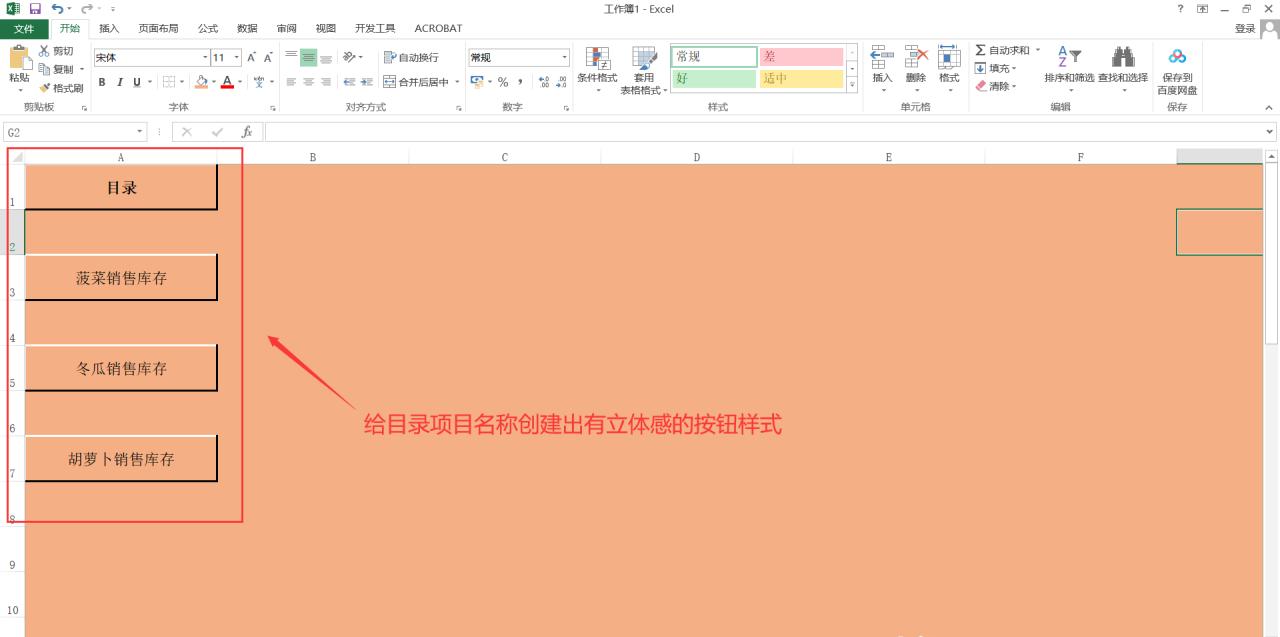Toggle right text alignment
The width and height of the screenshot is (1280, 637).
326,82
